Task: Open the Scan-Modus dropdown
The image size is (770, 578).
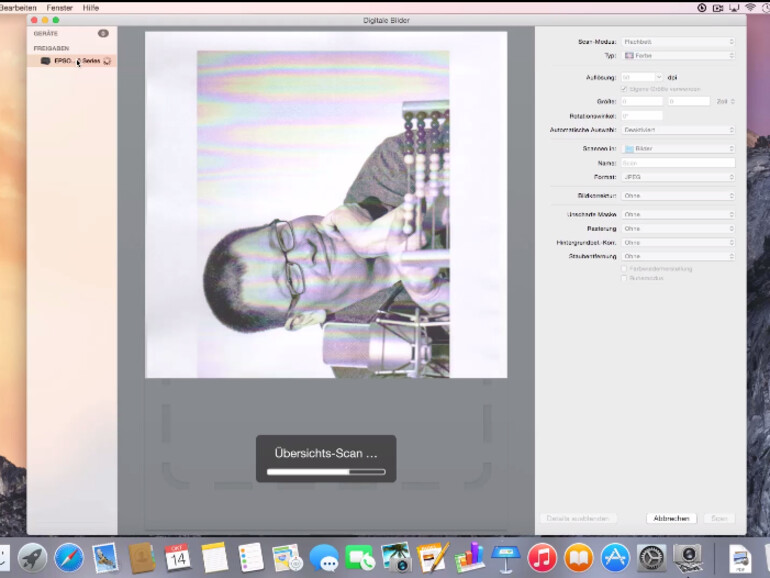Action: pos(678,42)
